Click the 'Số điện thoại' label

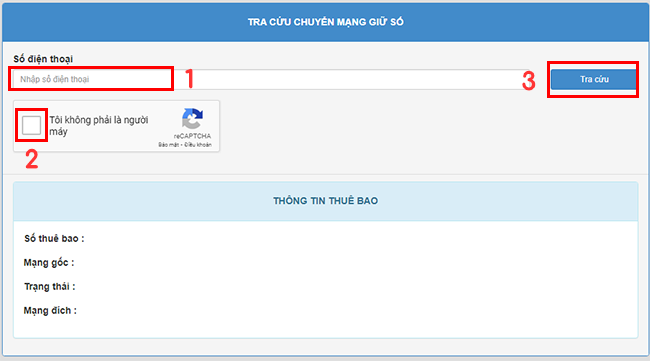point(43,59)
